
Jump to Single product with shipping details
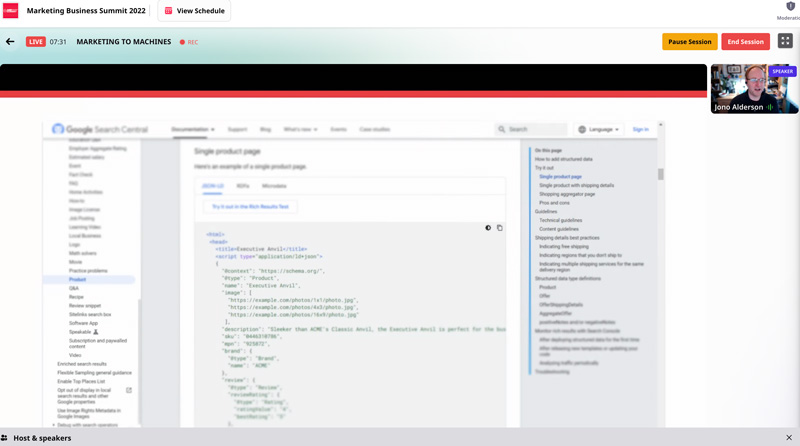[577, 185]
